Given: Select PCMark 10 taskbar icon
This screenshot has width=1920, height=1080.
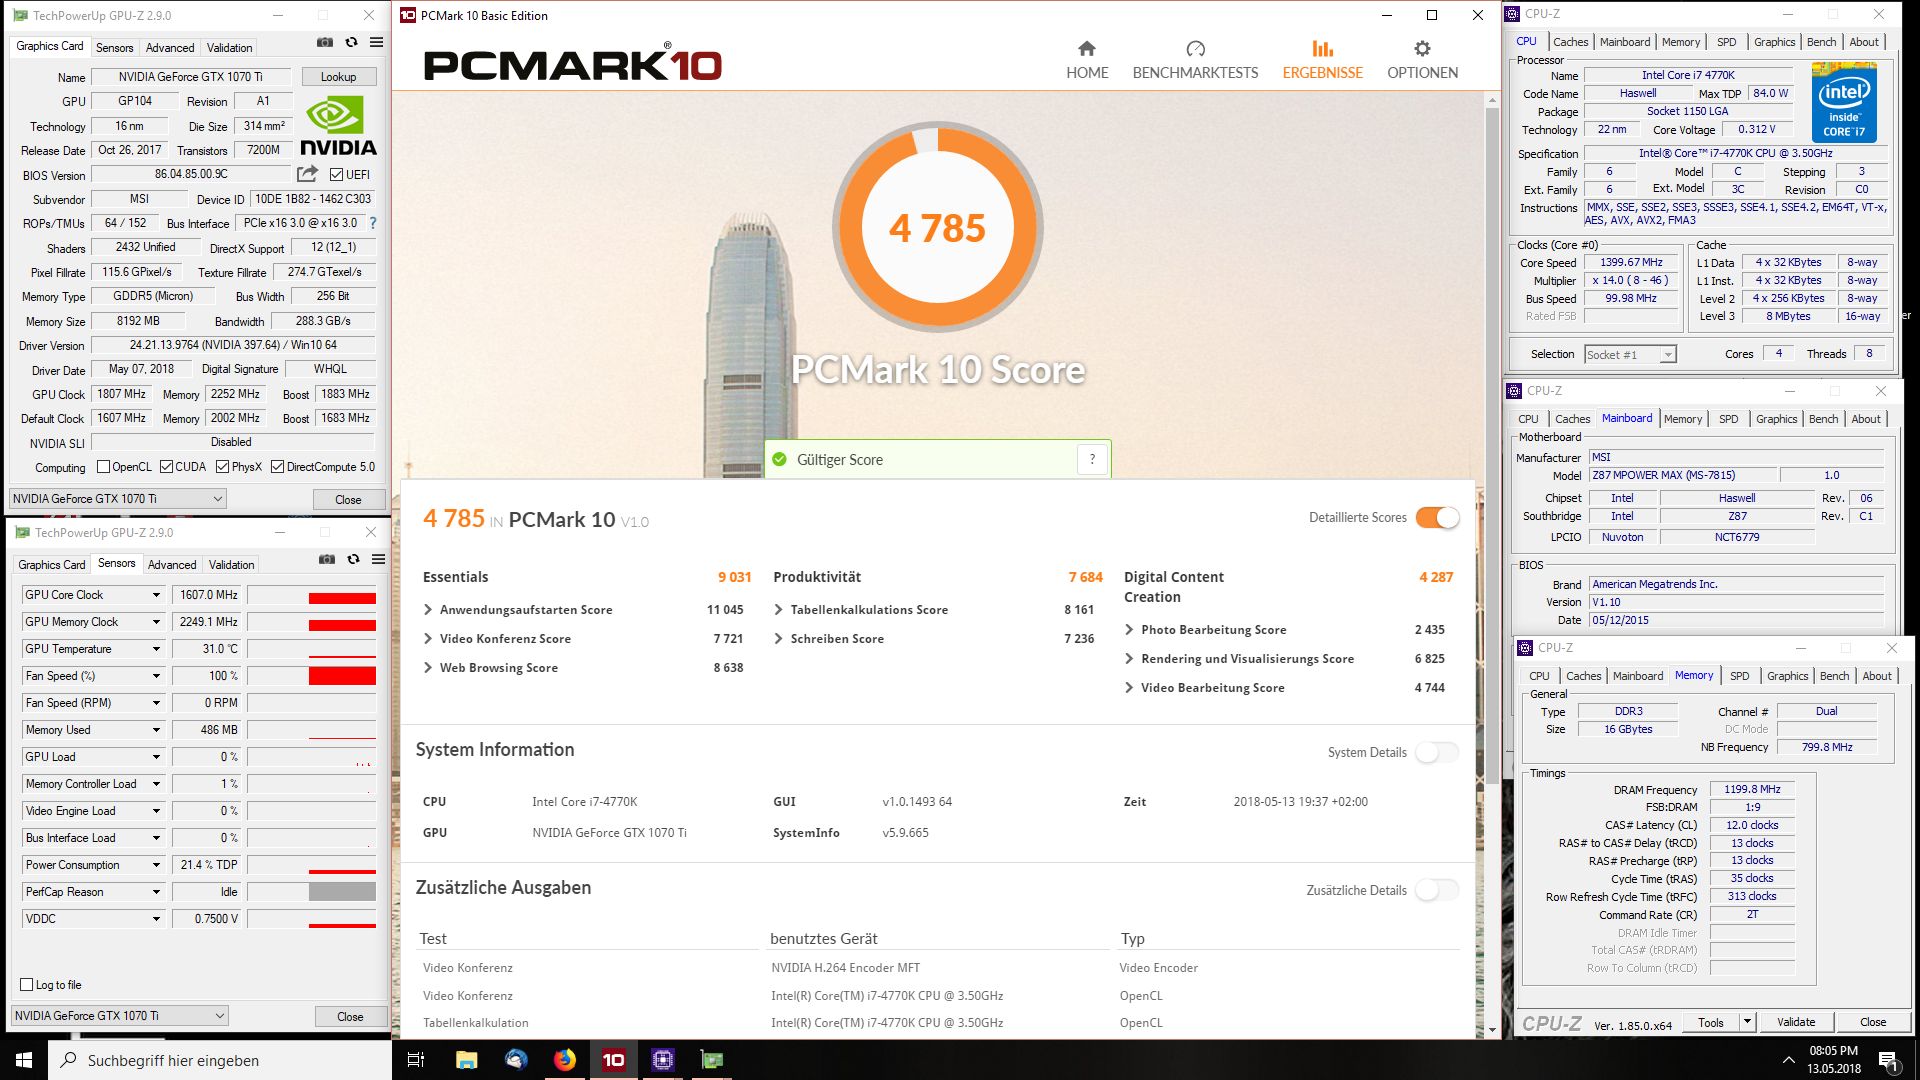Looking at the screenshot, I should 614,1060.
